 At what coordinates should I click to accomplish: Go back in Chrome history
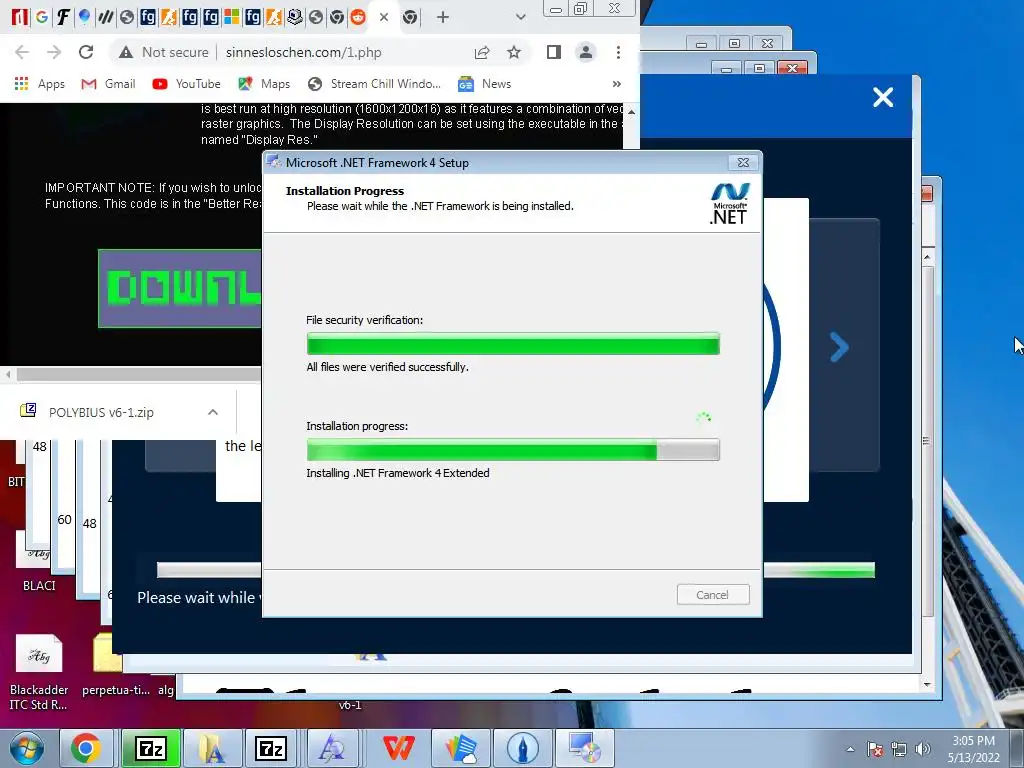(22, 52)
